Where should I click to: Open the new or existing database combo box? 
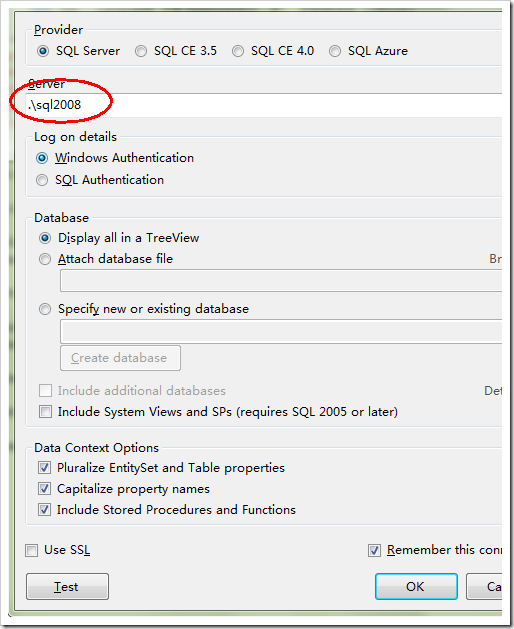[x=281, y=331]
